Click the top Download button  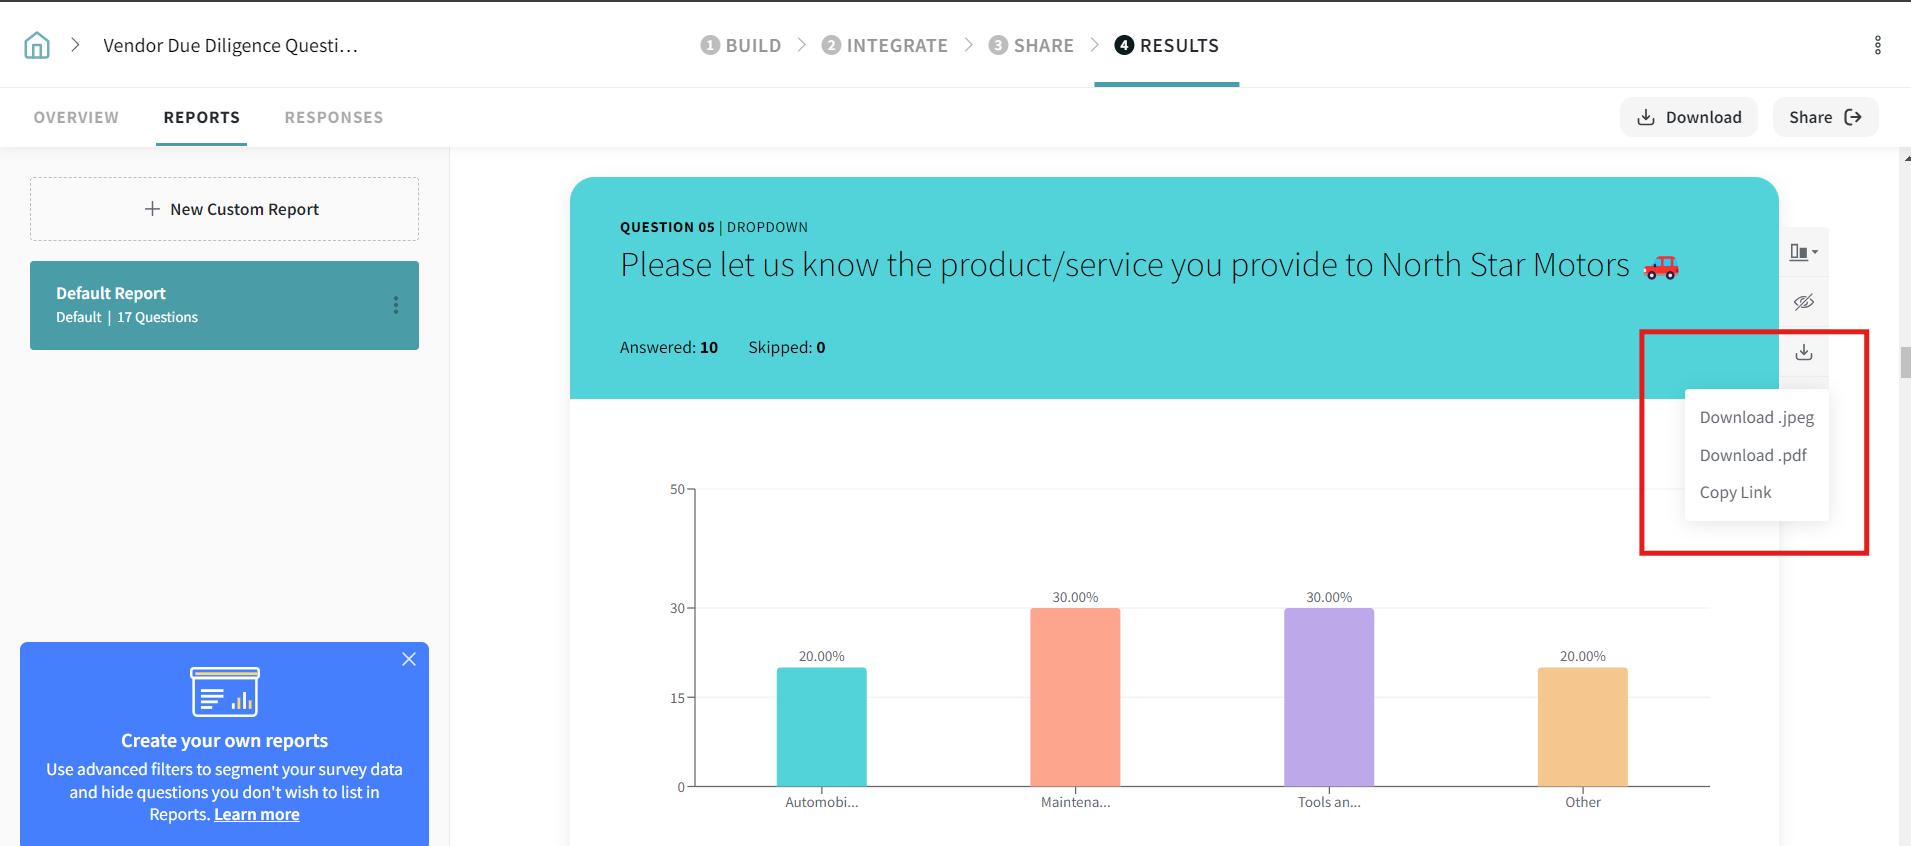[x=1688, y=117]
